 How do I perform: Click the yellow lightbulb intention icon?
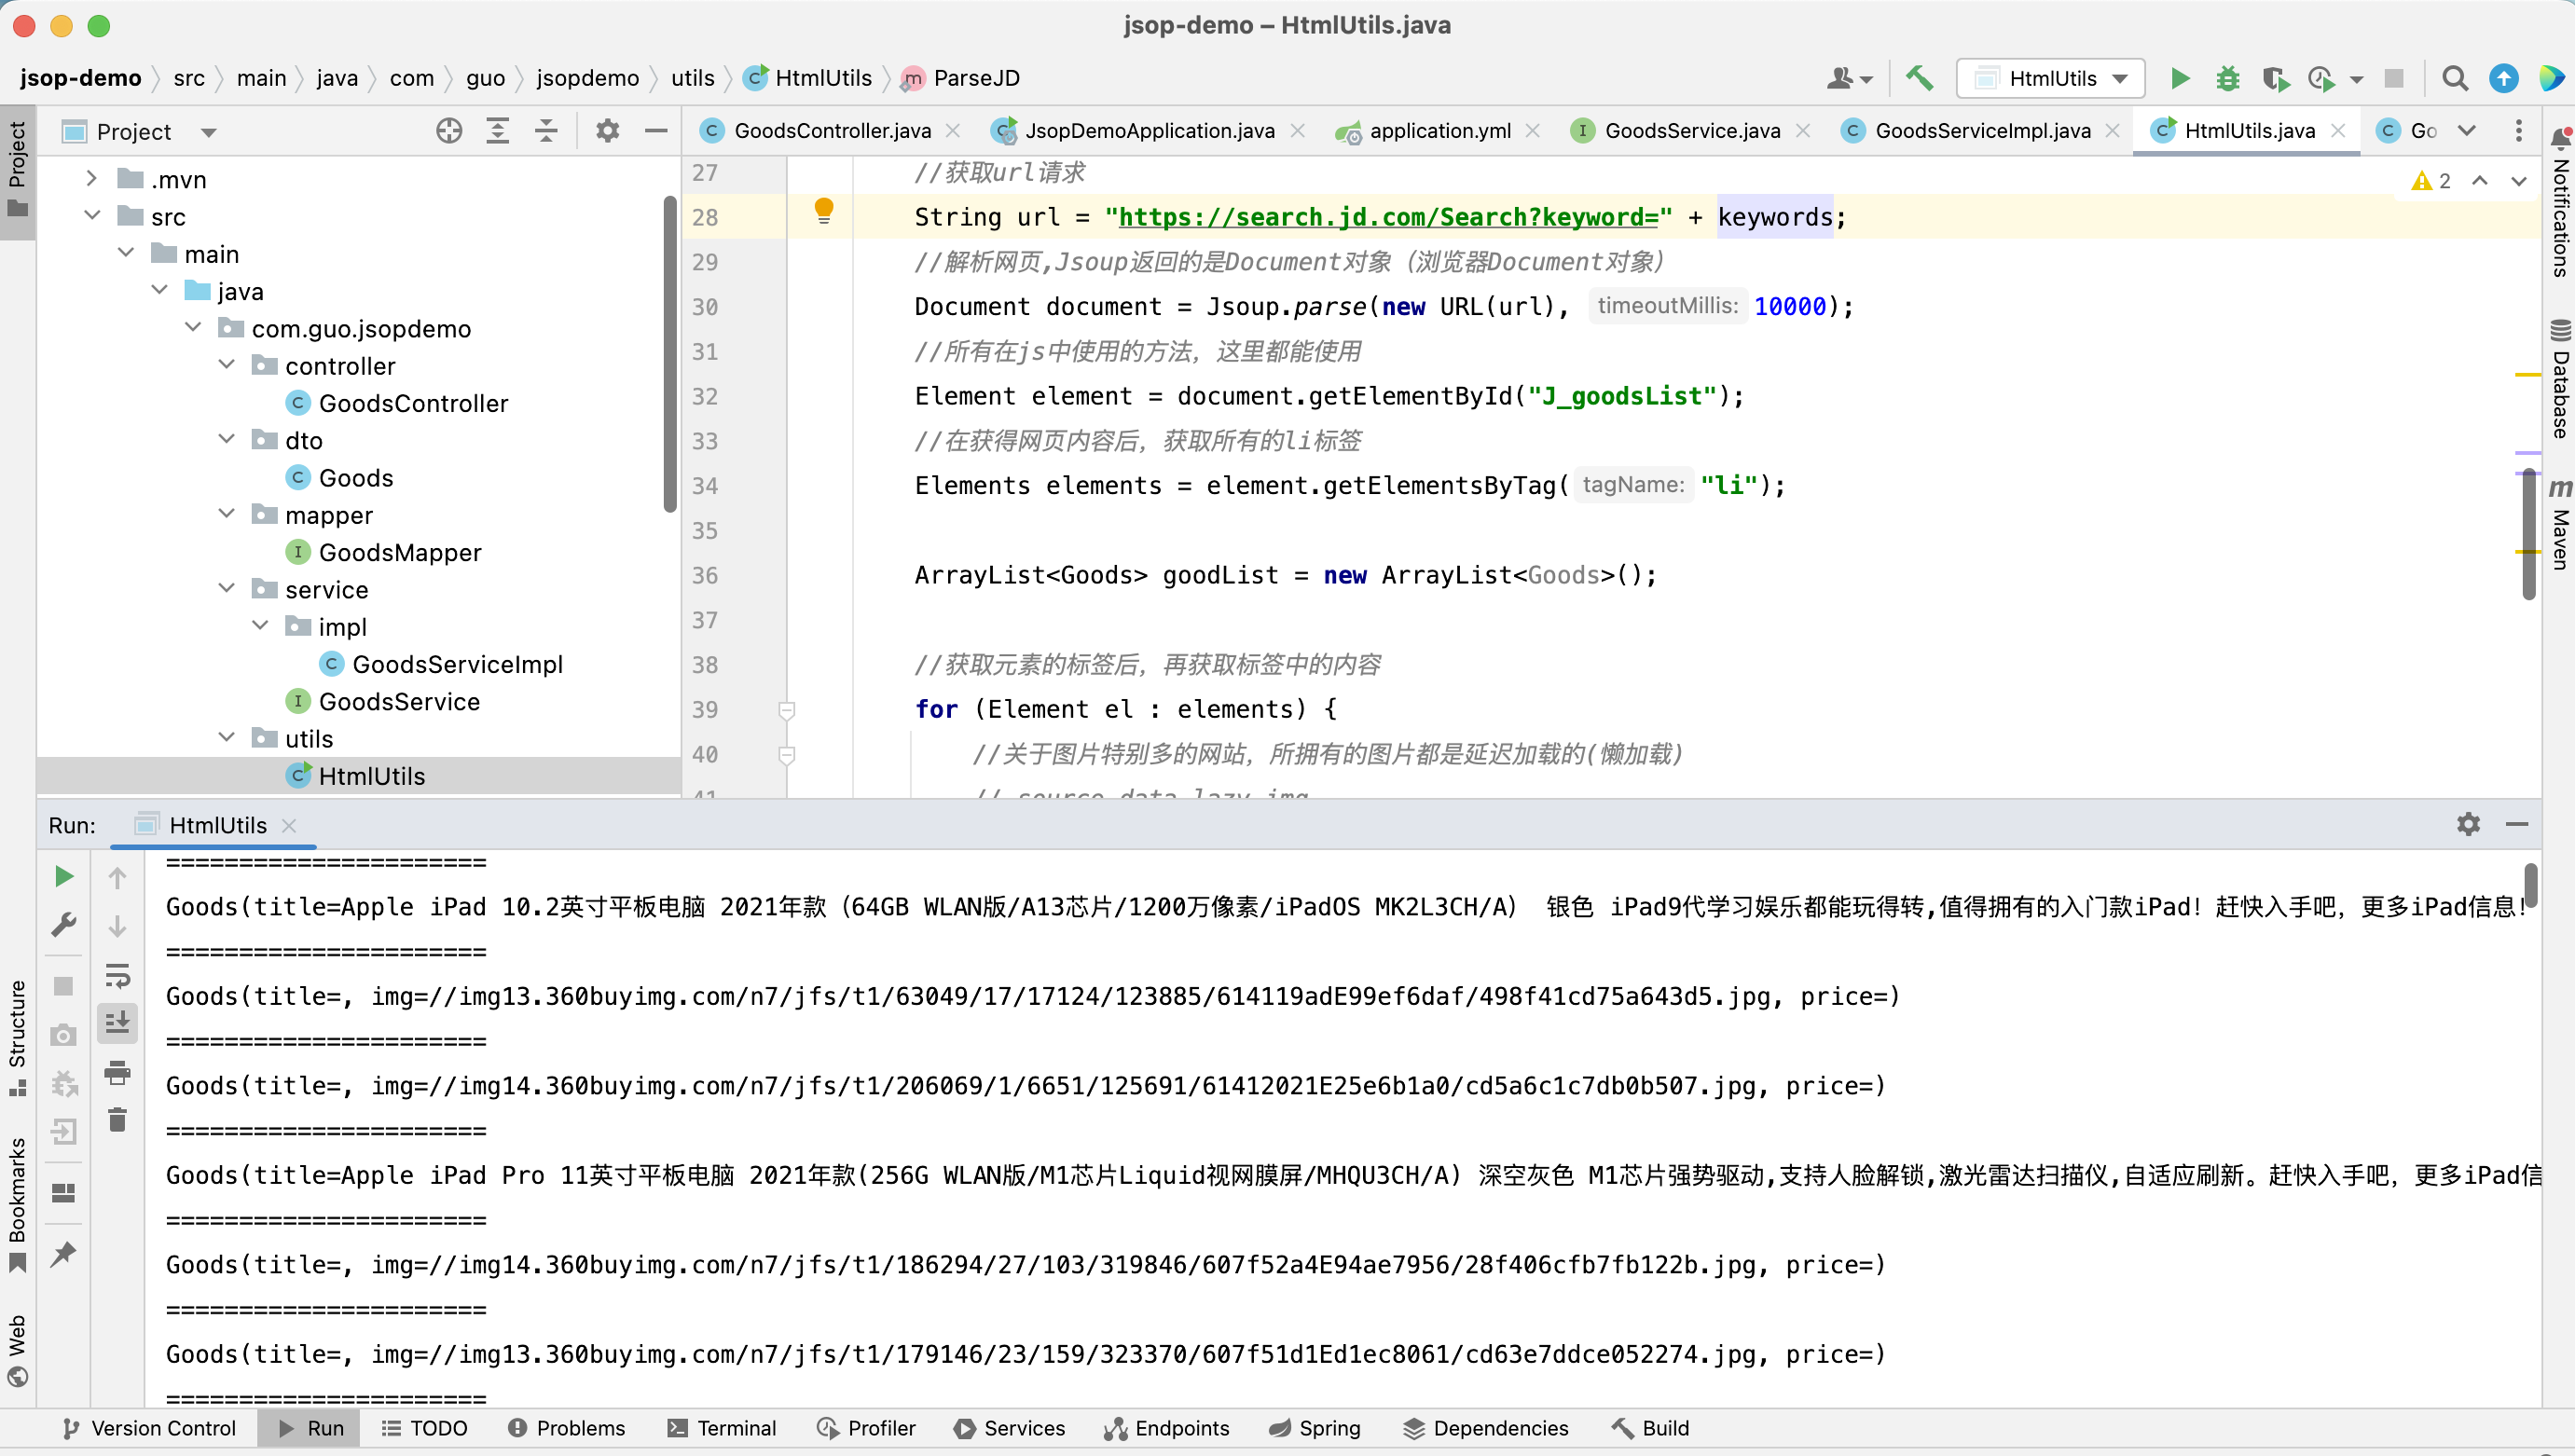pos(823,210)
